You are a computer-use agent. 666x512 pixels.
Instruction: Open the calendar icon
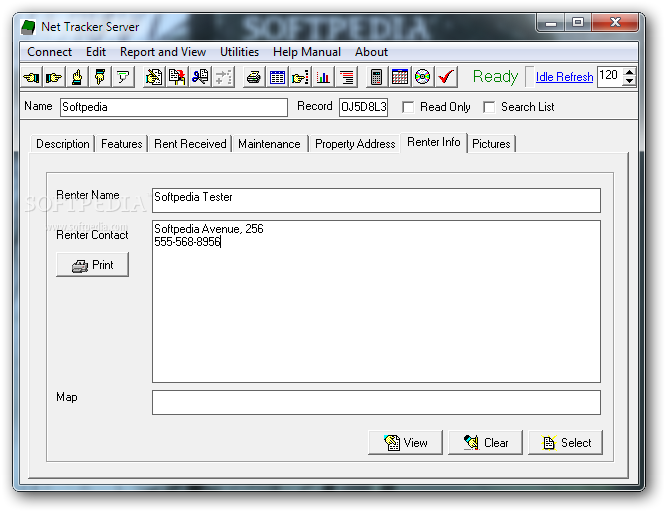click(x=399, y=77)
